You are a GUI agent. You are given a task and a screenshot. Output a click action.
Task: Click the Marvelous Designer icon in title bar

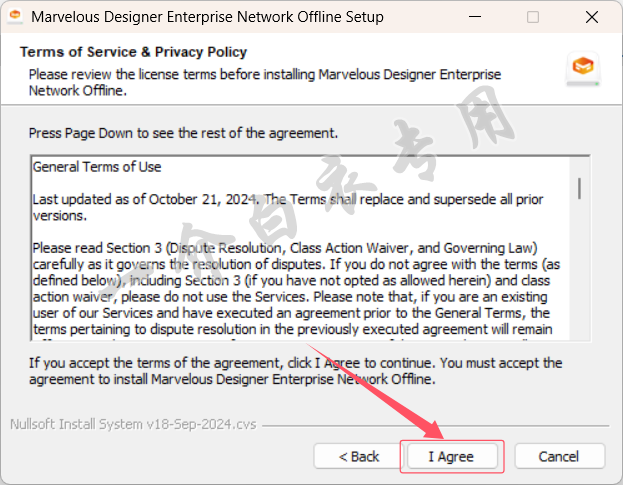point(15,17)
